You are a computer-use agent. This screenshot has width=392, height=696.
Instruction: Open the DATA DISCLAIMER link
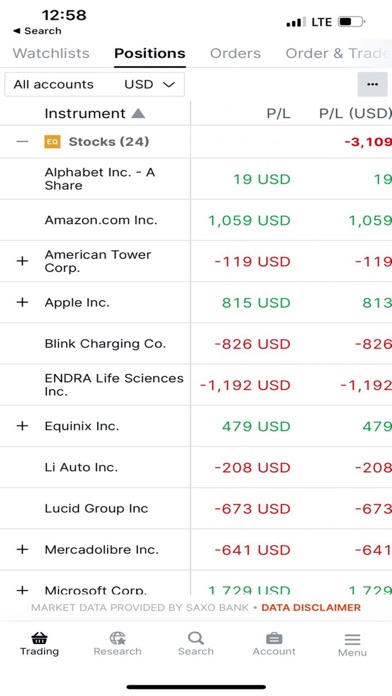click(x=311, y=608)
